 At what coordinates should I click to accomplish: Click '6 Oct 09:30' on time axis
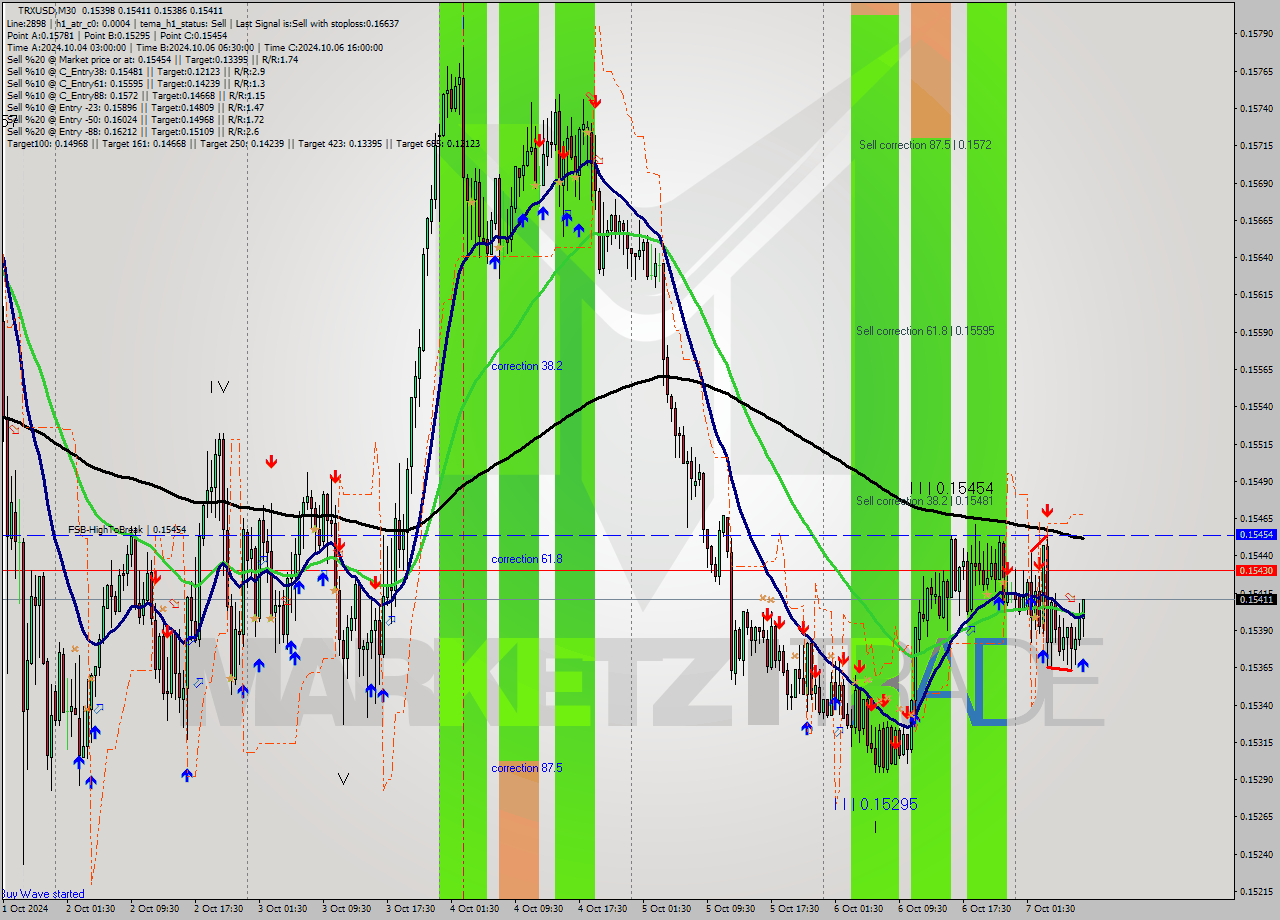coord(923,909)
